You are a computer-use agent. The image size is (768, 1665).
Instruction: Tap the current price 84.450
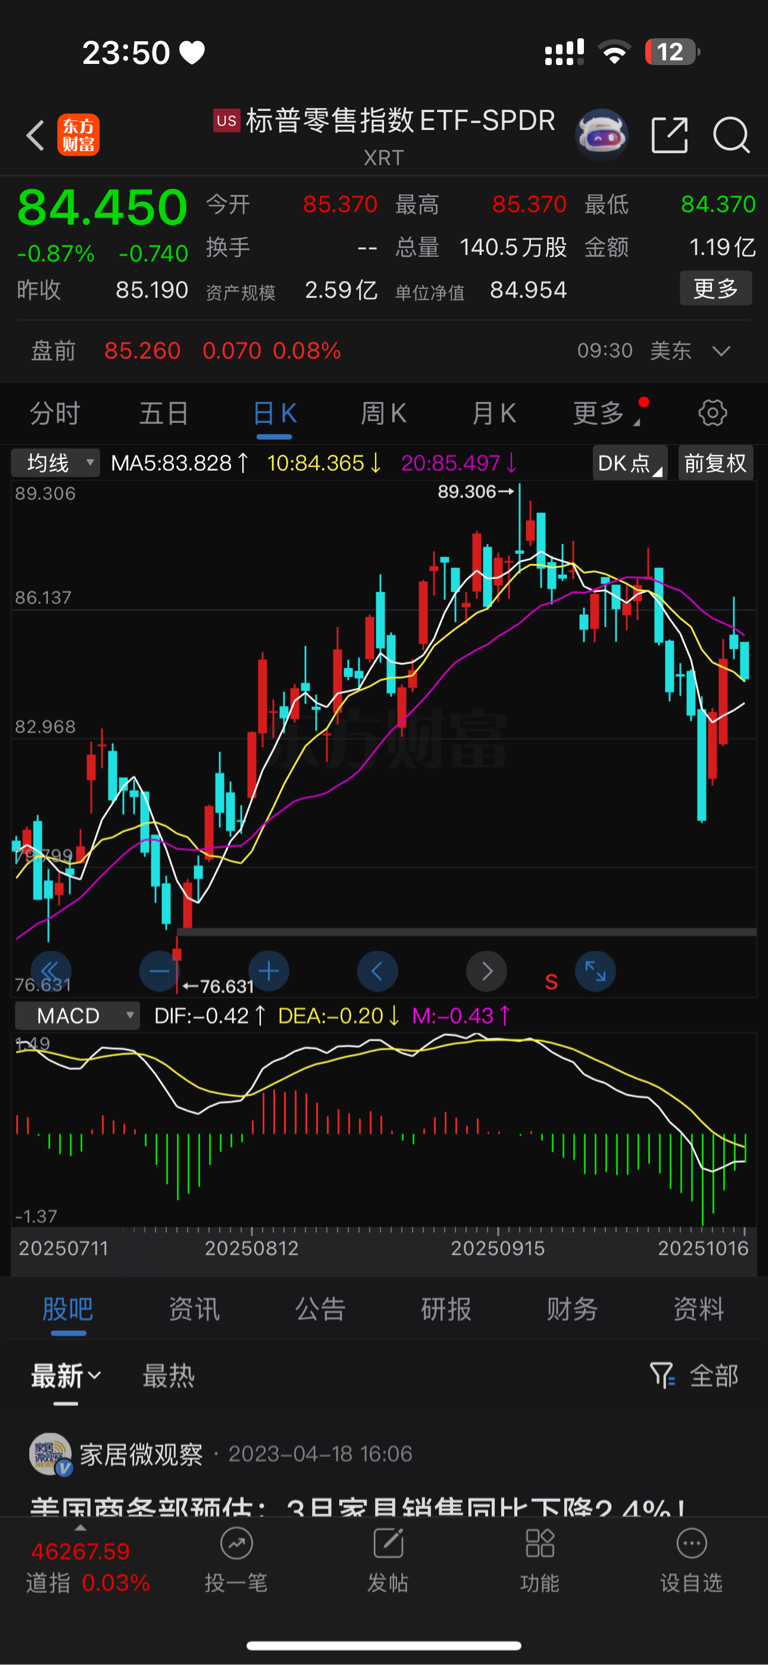coord(102,208)
